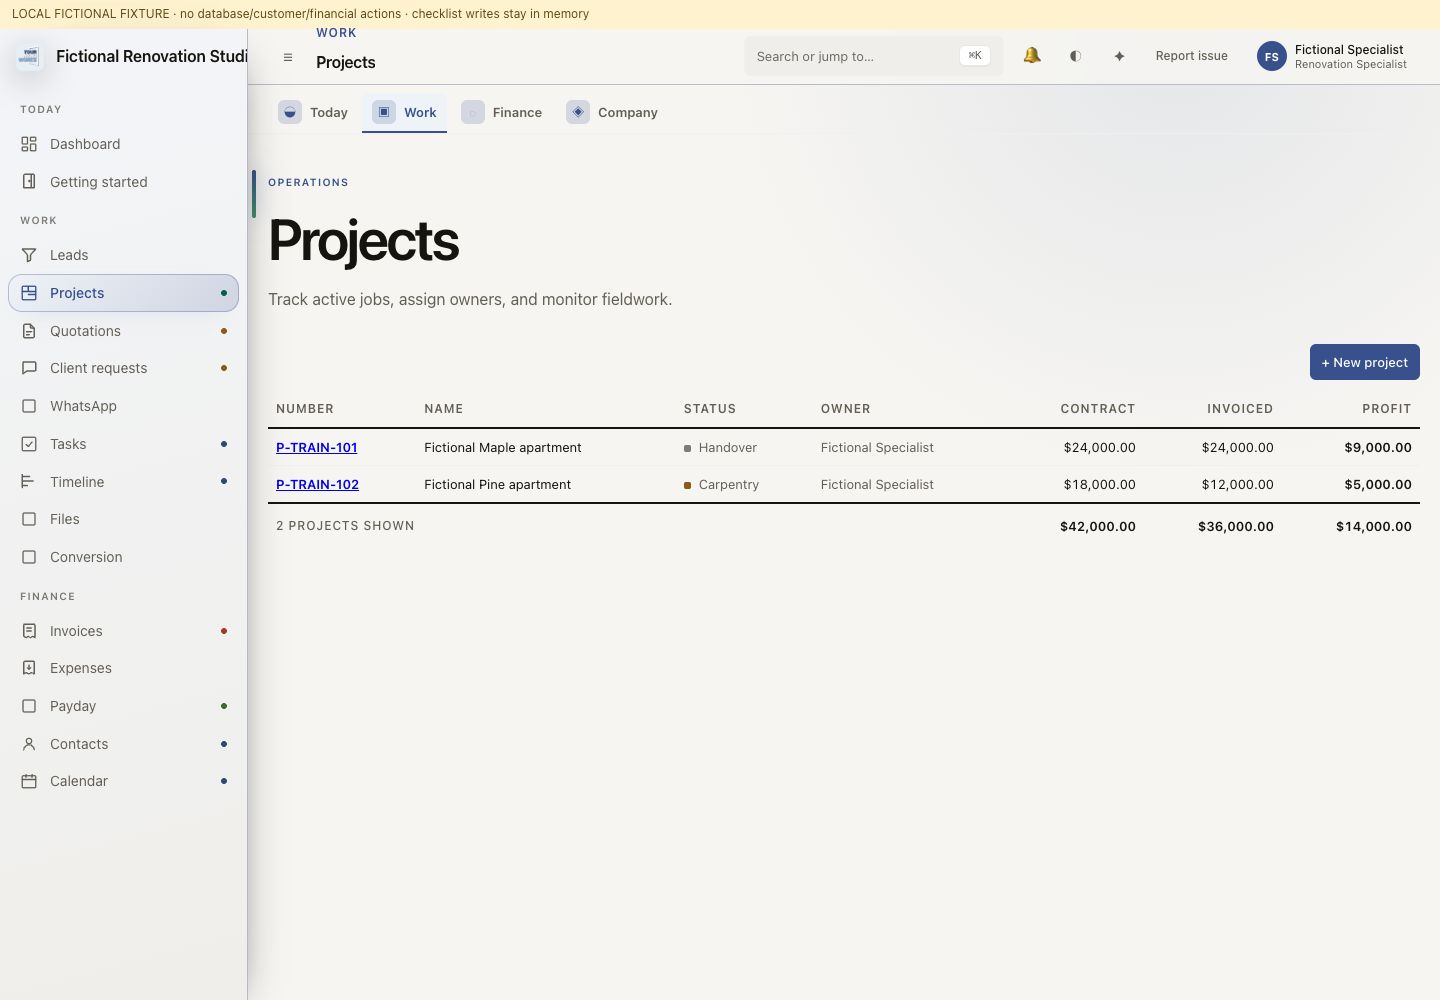This screenshot has width=1440, height=1000.
Task: Open the FS user avatar menu
Action: pos(1272,56)
